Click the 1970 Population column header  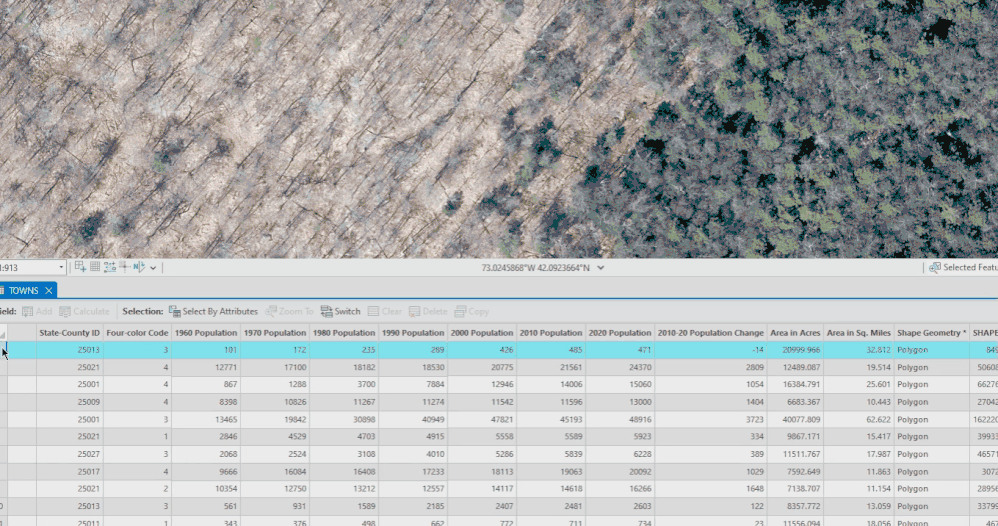[x=275, y=333]
